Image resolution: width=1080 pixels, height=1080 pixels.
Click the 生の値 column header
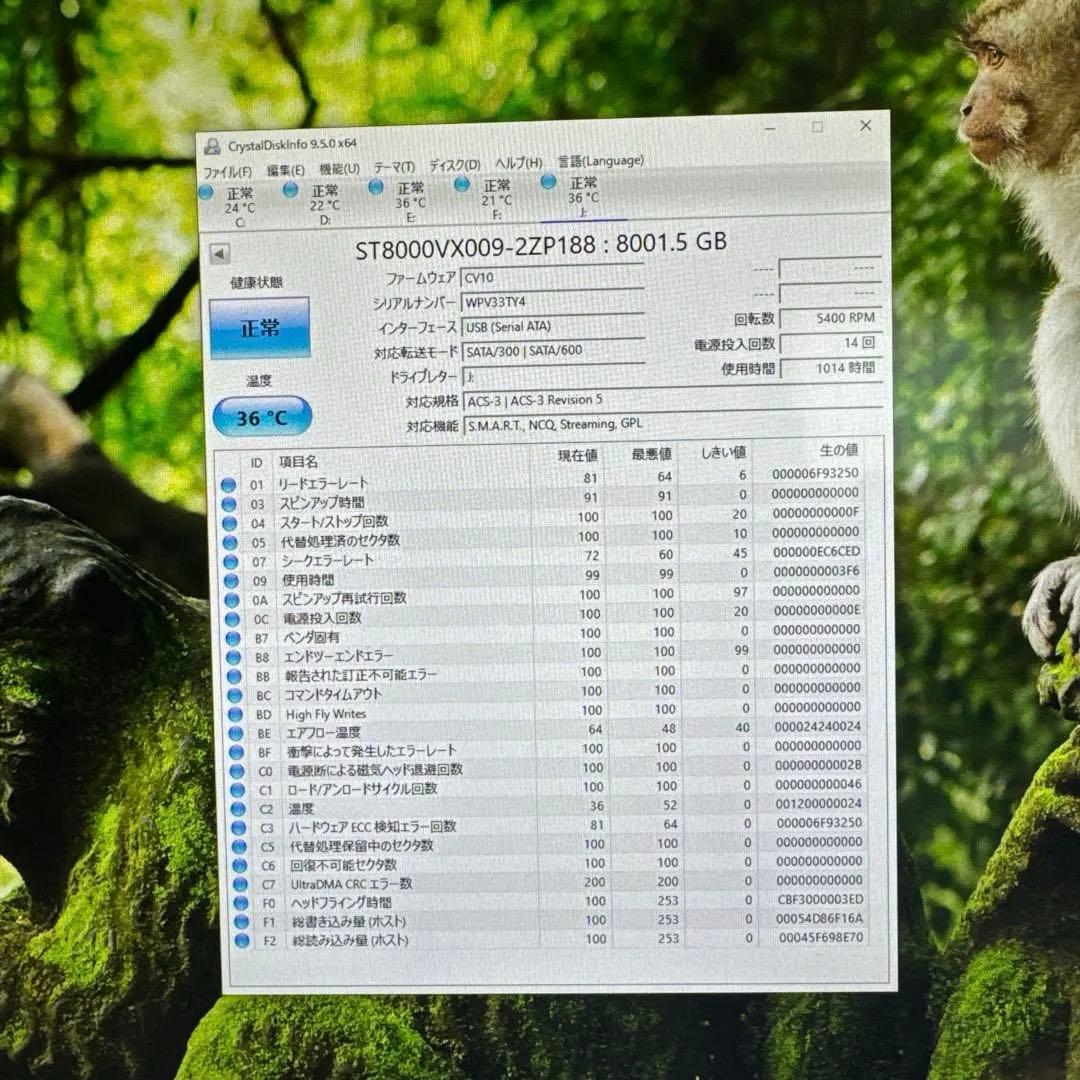pos(839,450)
